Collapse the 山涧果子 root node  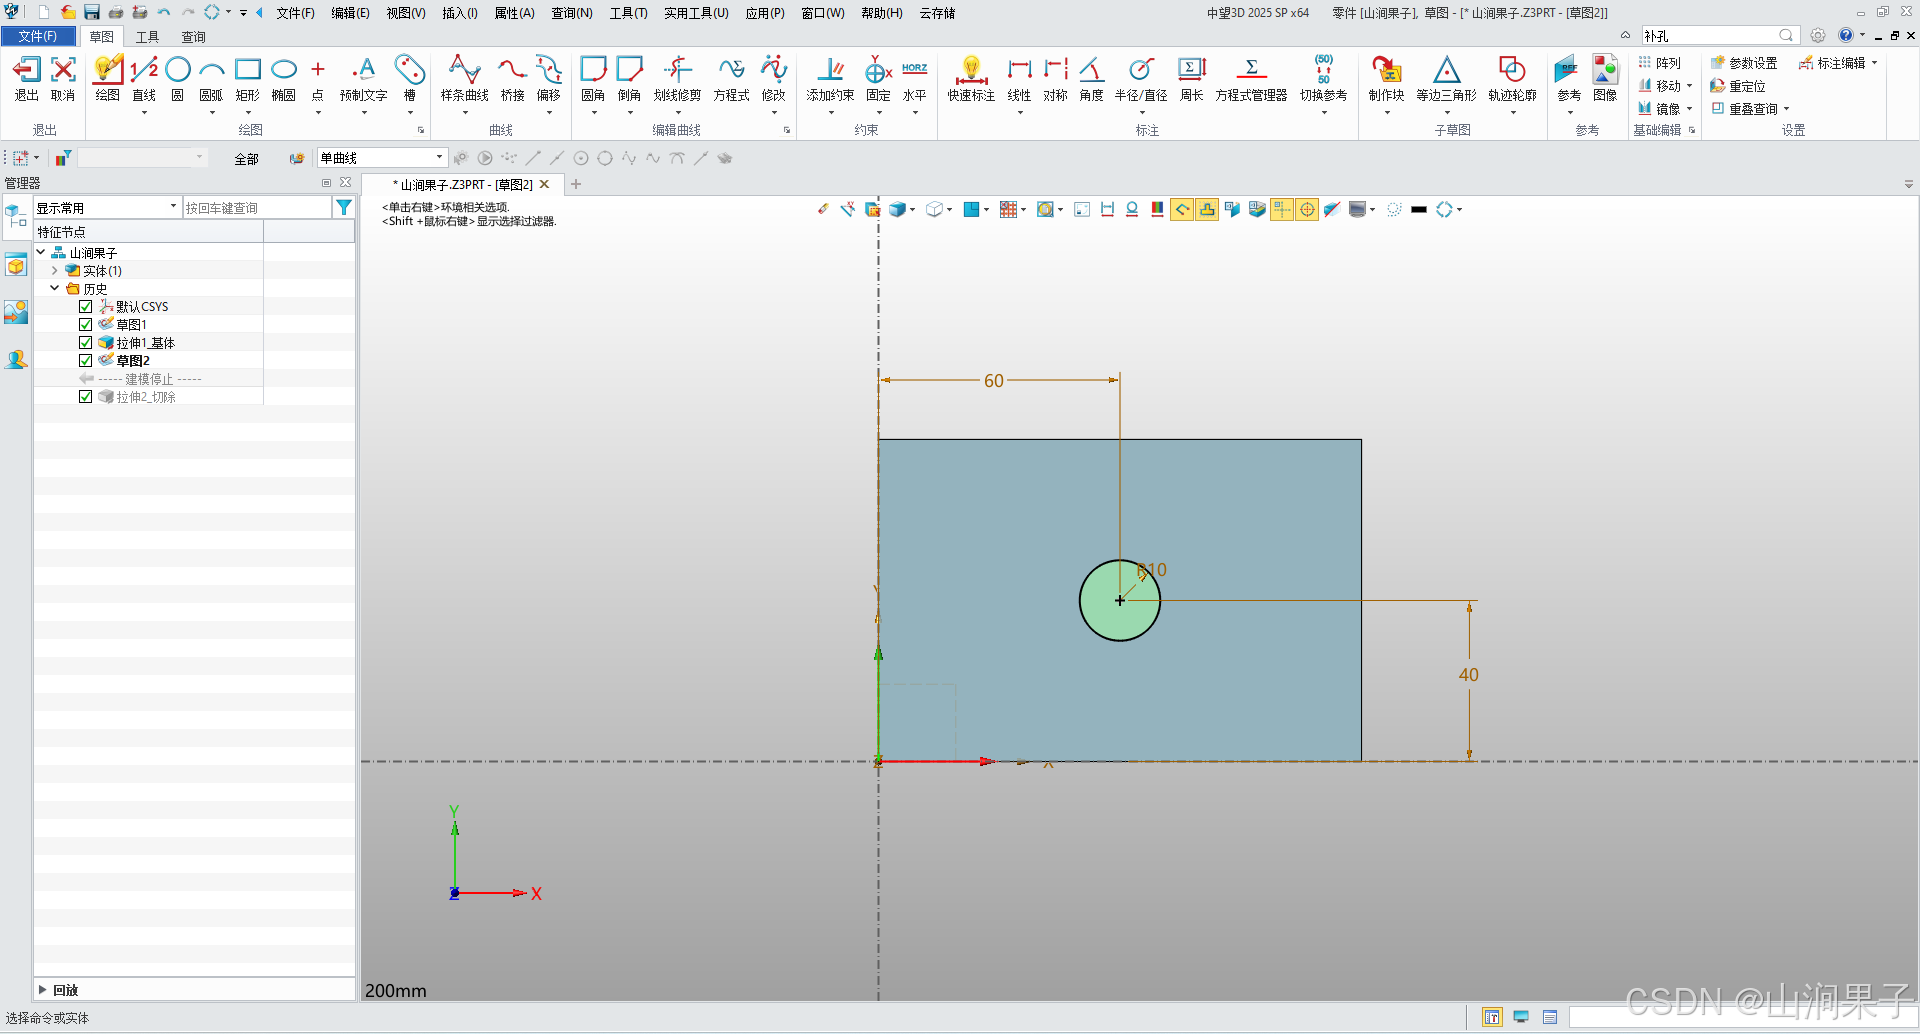pyautogui.click(x=41, y=253)
